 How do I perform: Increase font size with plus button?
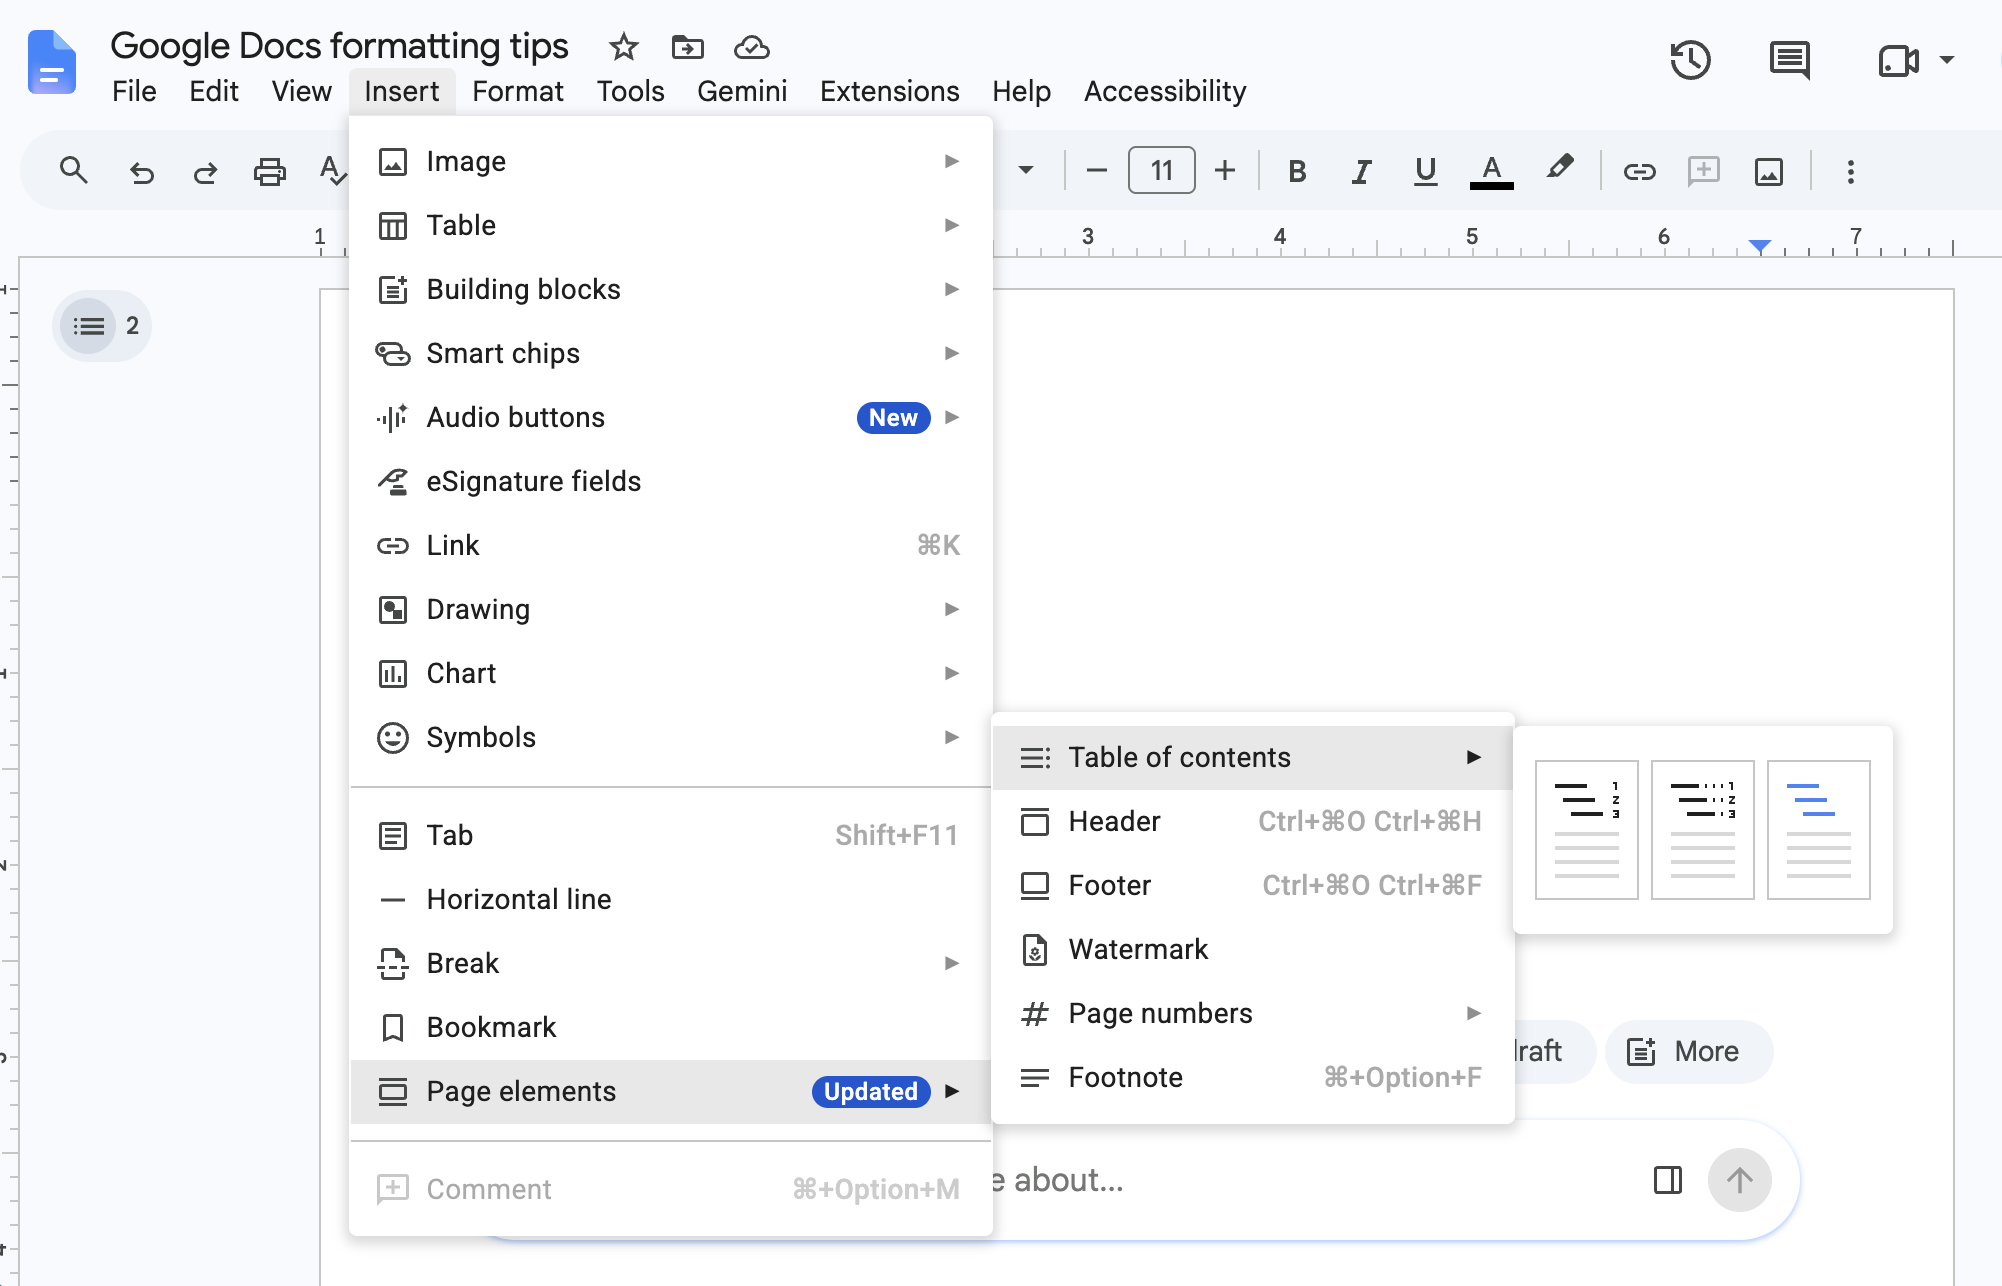point(1224,171)
